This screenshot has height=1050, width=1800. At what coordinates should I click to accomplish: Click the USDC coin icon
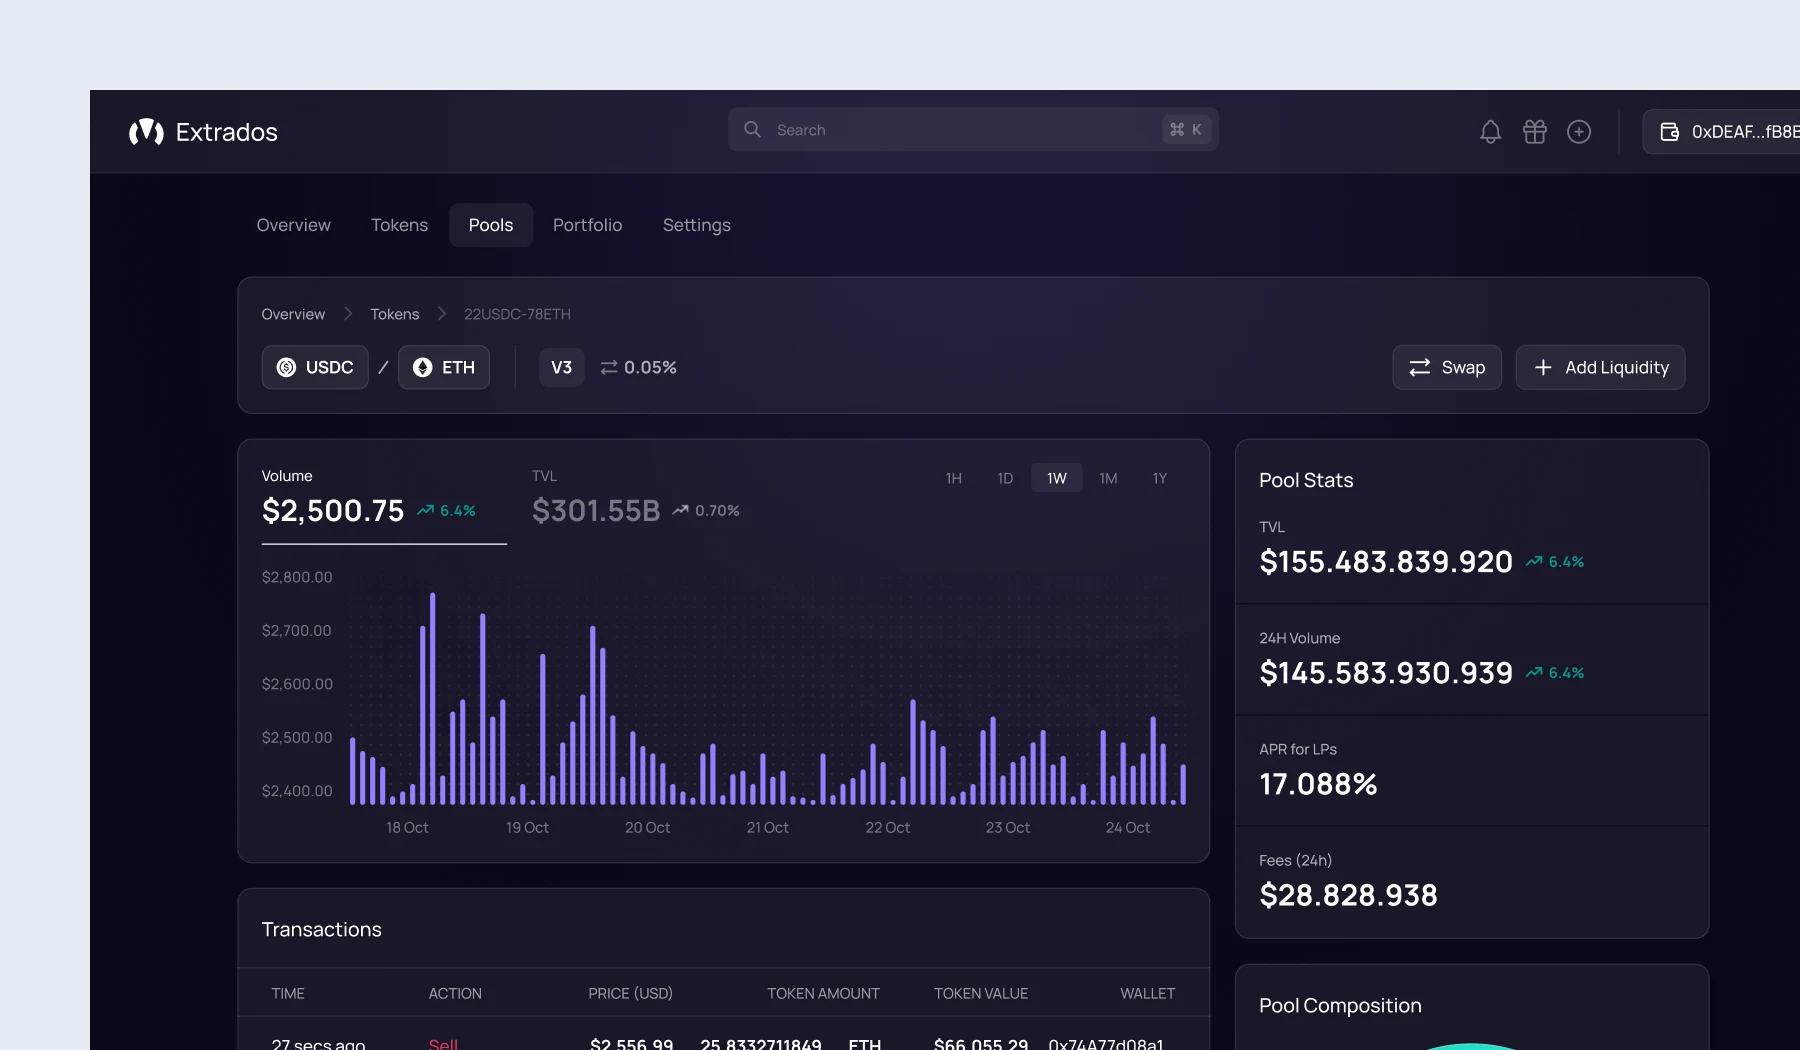[286, 368]
